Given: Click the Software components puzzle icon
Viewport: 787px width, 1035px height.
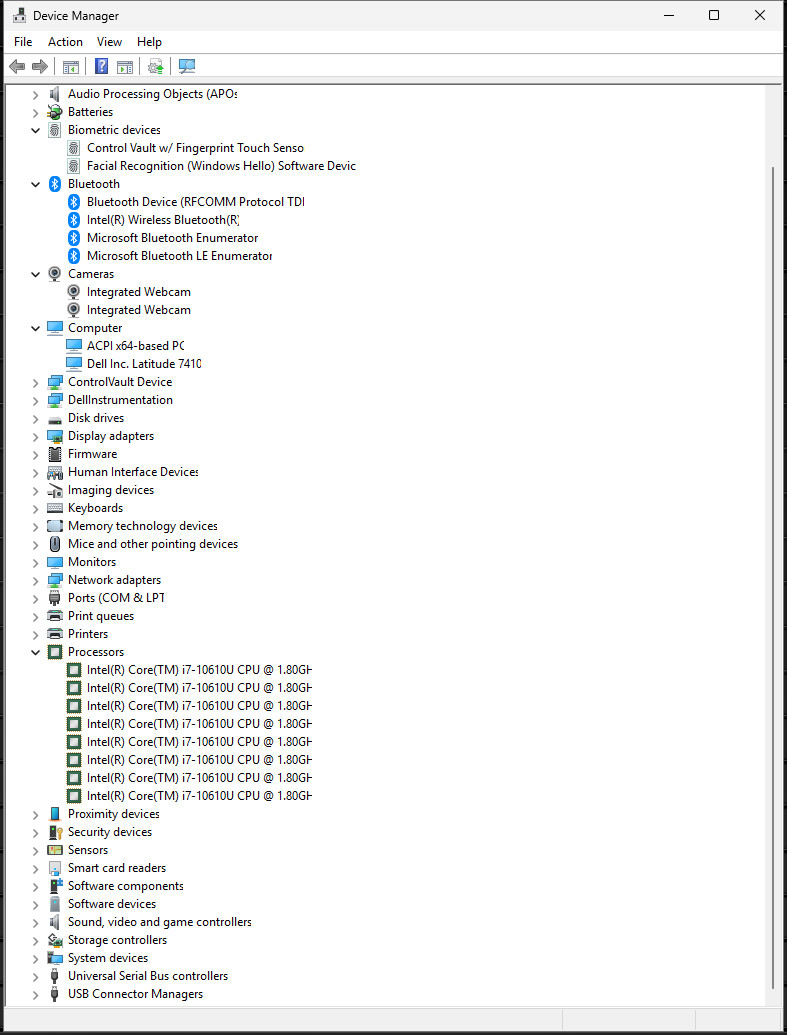Looking at the screenshot, I should click(x=55, y=886).
